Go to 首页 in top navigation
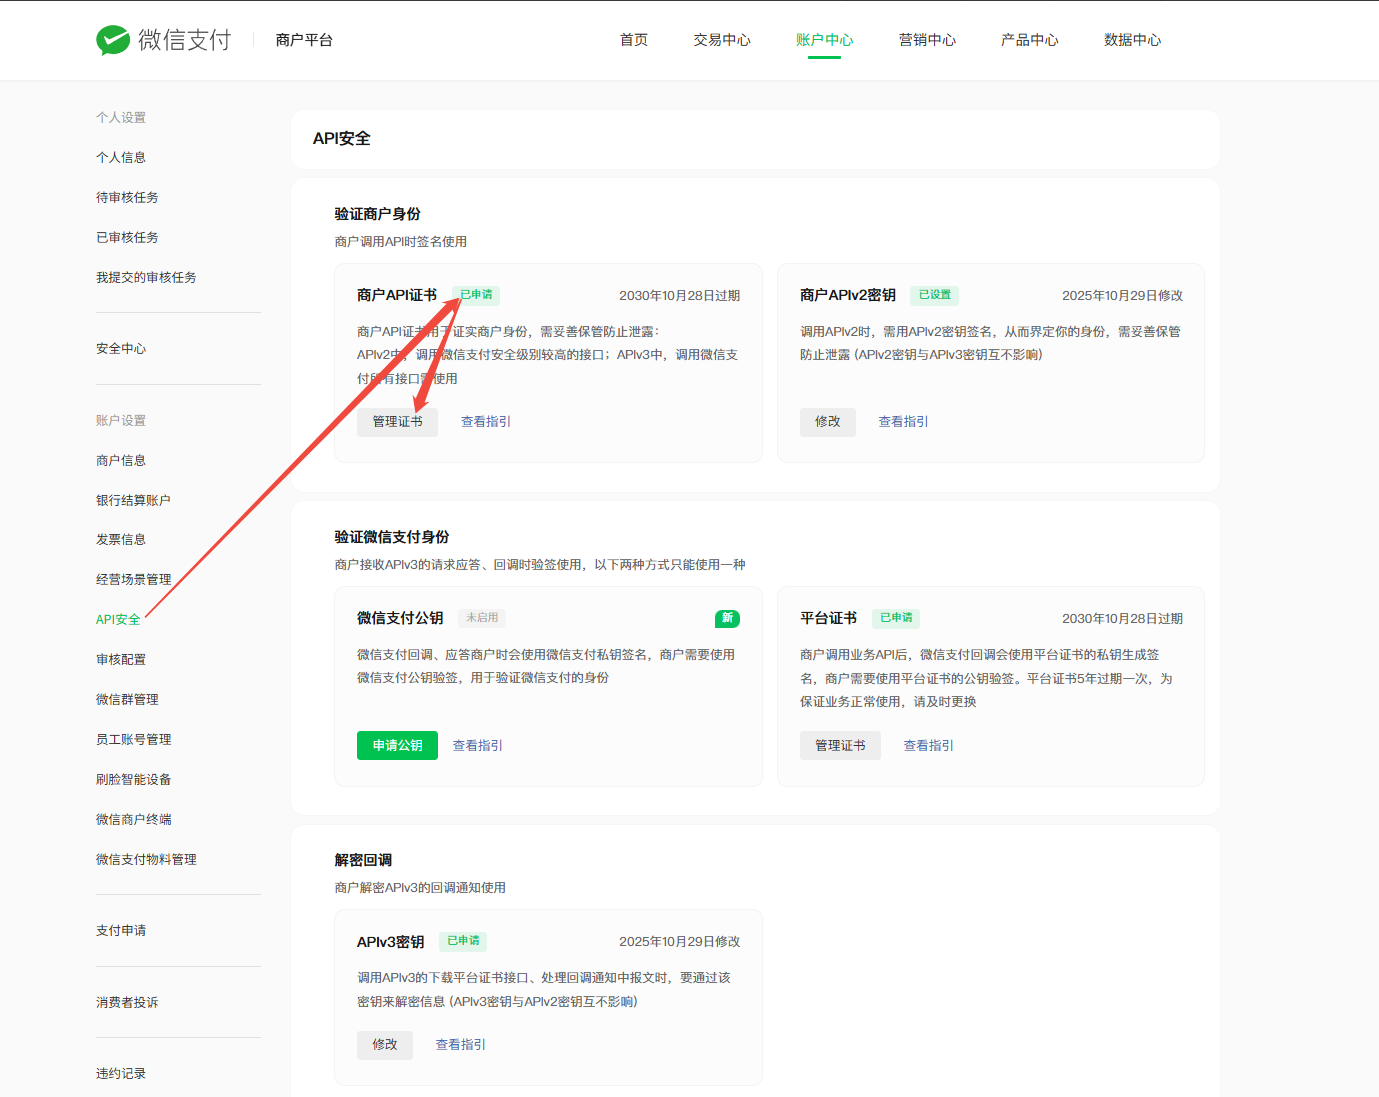 (x=633, y=40)
